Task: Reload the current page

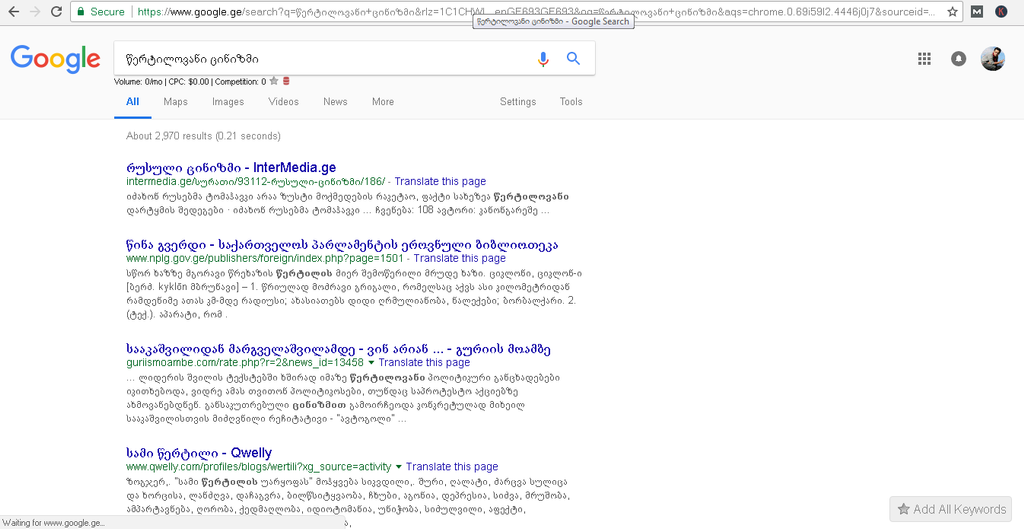Action: [57, 12]
